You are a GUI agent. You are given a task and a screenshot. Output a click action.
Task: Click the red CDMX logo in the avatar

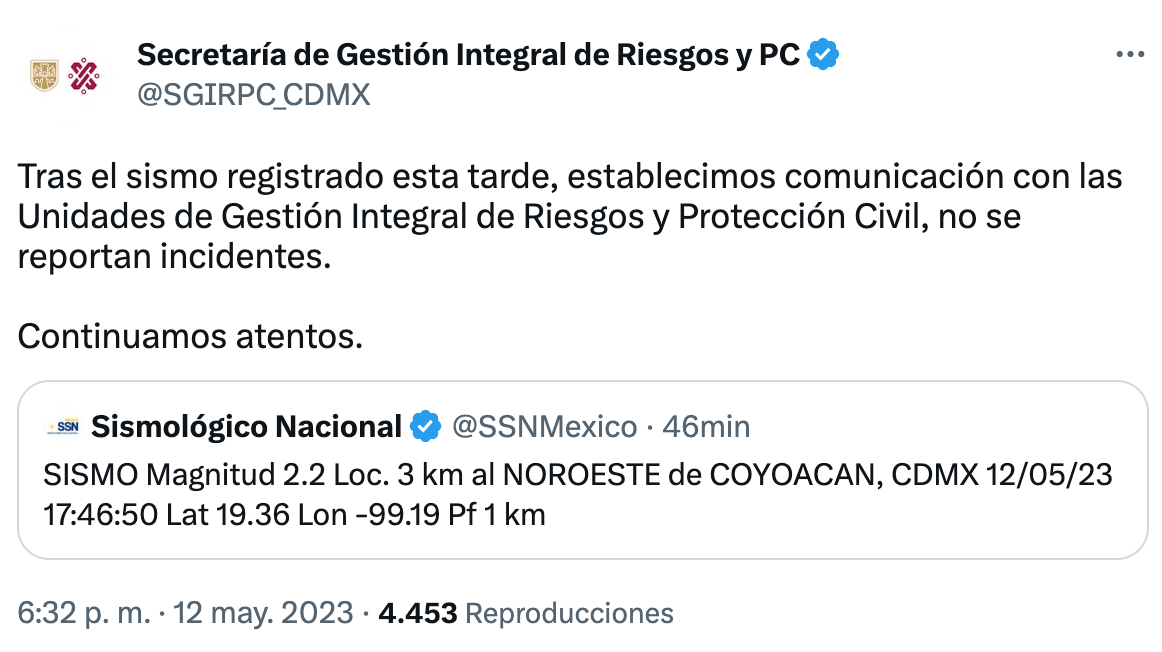(x=82, y=75)
